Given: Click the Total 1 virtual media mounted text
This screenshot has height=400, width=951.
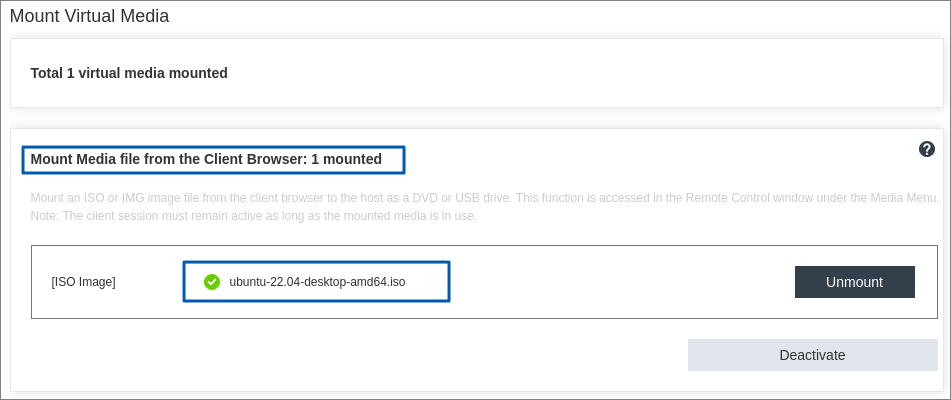Looking at the screenshot, I should [129, 73].
